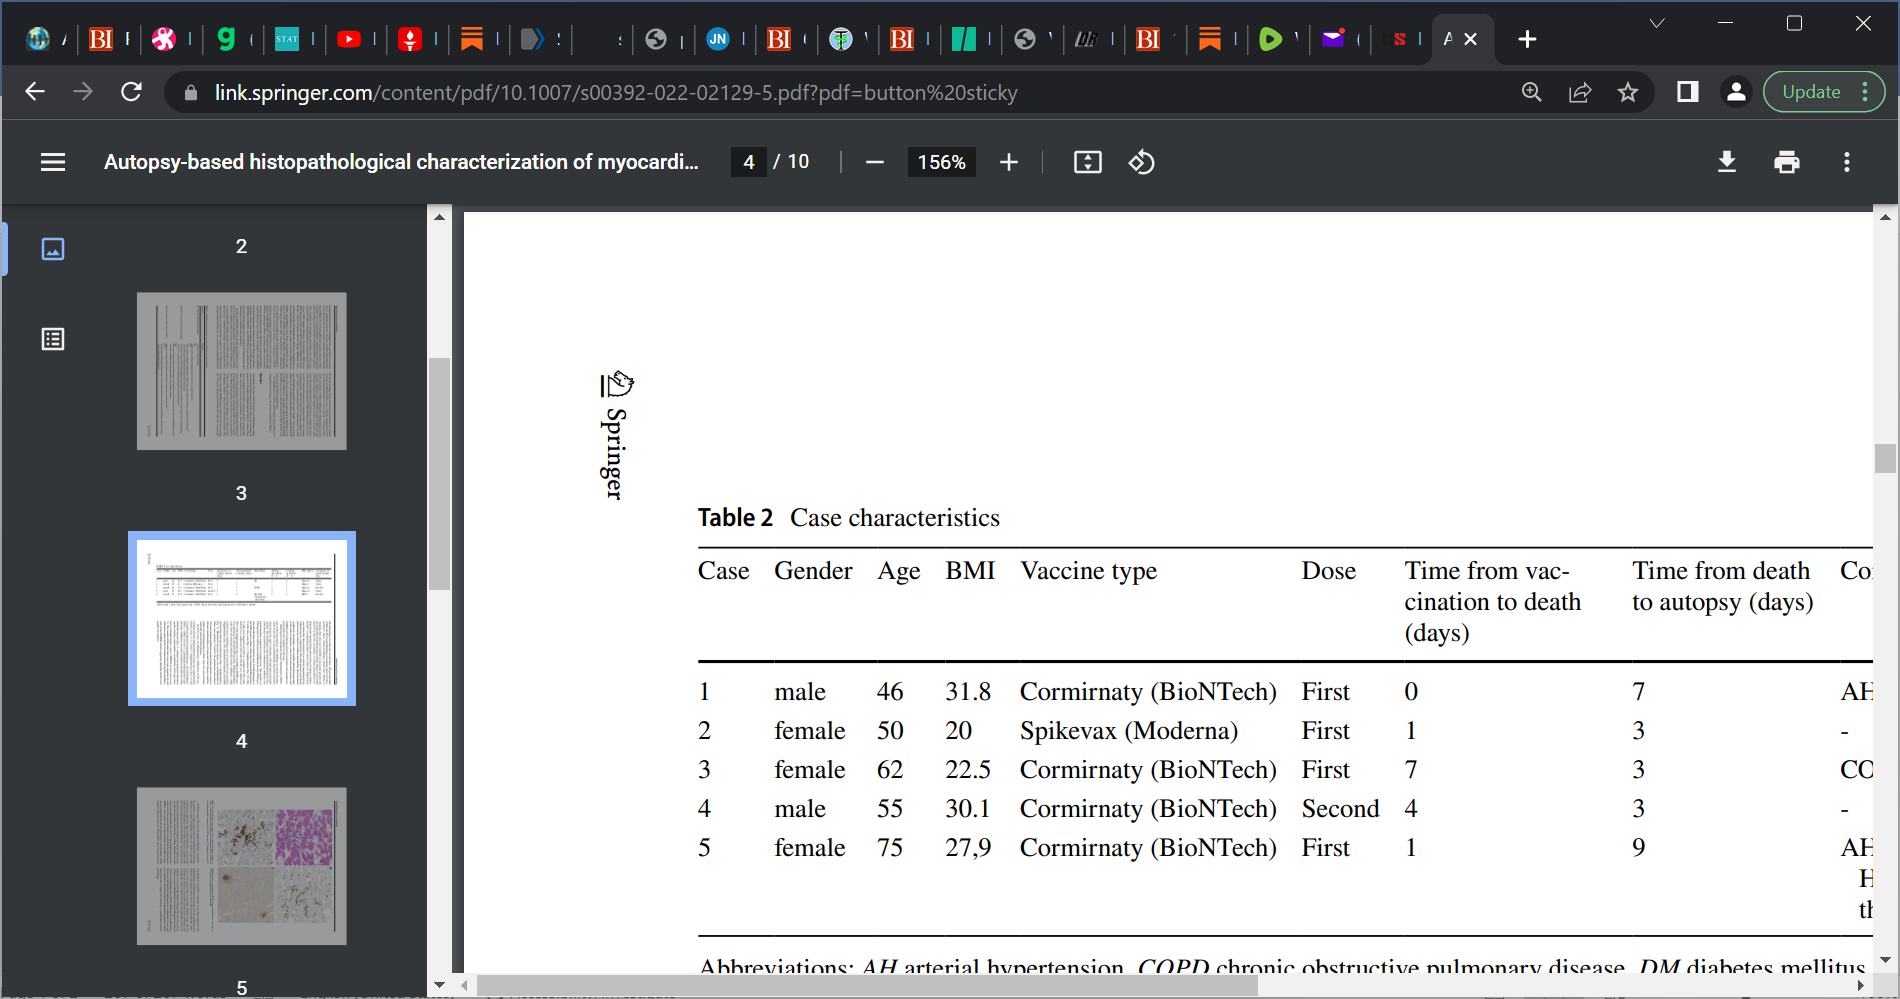Click the link.springer.com address bar URL
The height and width of the screenshot is (999, 1900).
pyautogui.click(x=616, y=93)
